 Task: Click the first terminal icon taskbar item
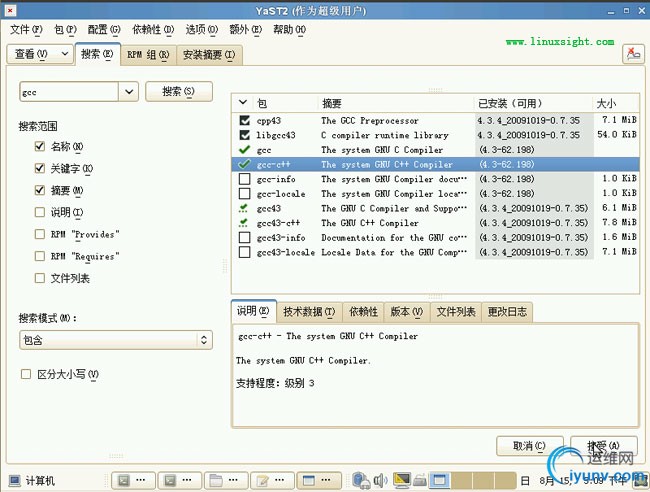point(133,480)
